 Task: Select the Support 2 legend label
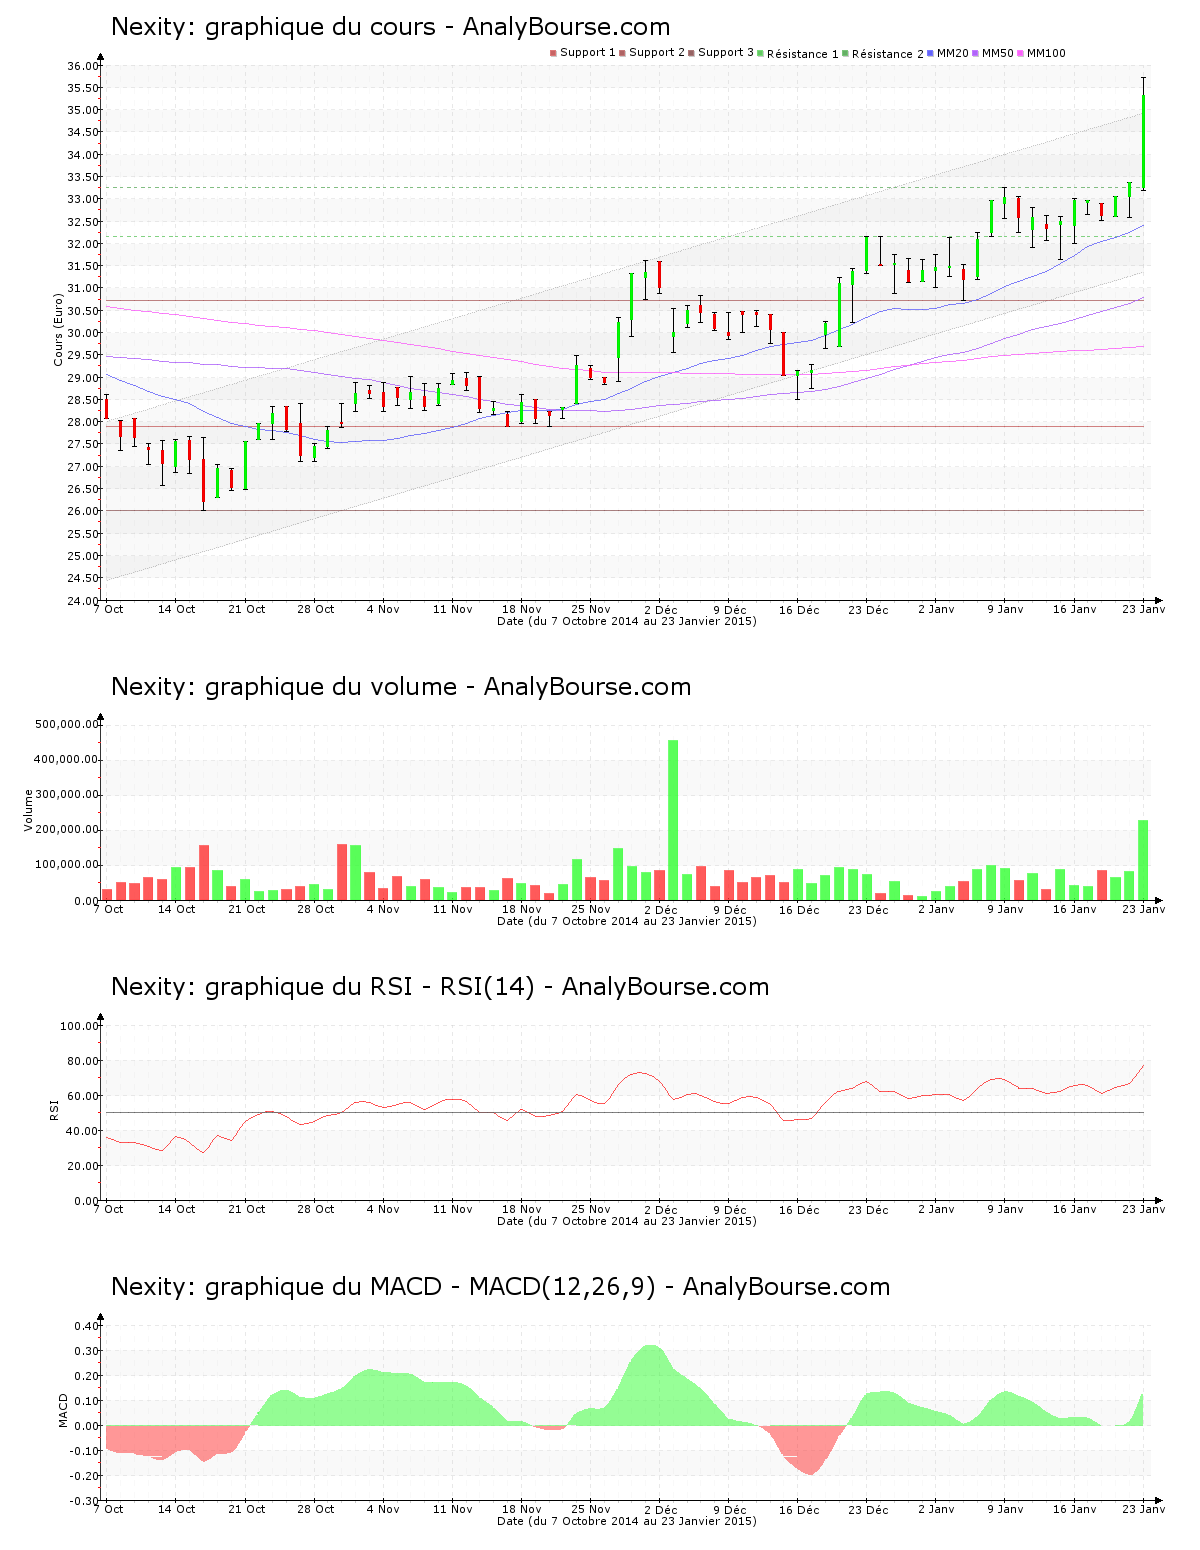coord(657,53)
